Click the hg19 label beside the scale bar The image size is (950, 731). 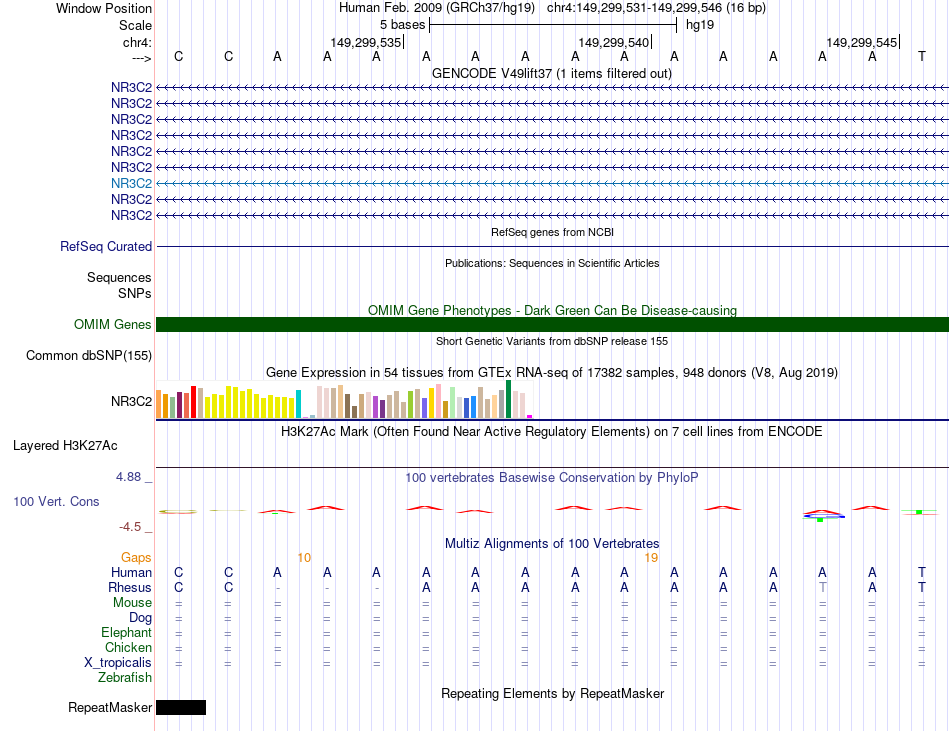click(x=700, y=25)
